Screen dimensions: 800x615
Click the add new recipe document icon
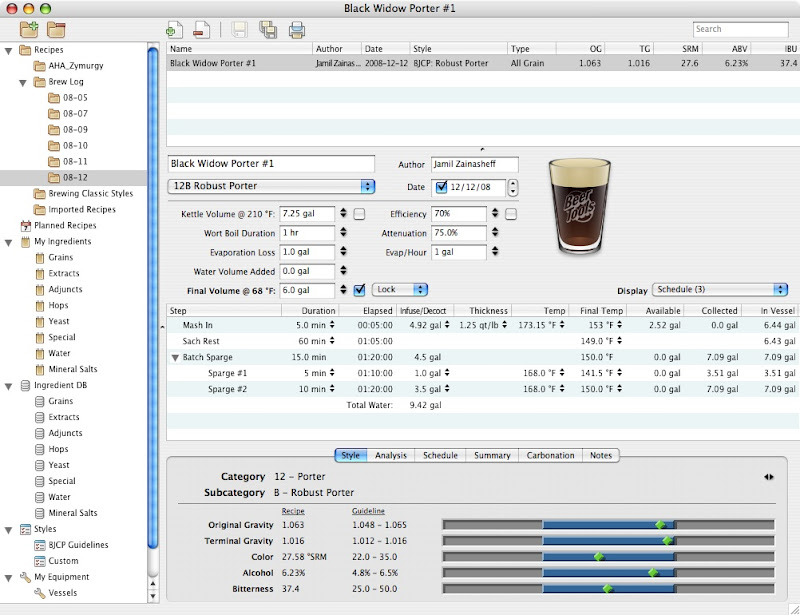tap(175, 29)
